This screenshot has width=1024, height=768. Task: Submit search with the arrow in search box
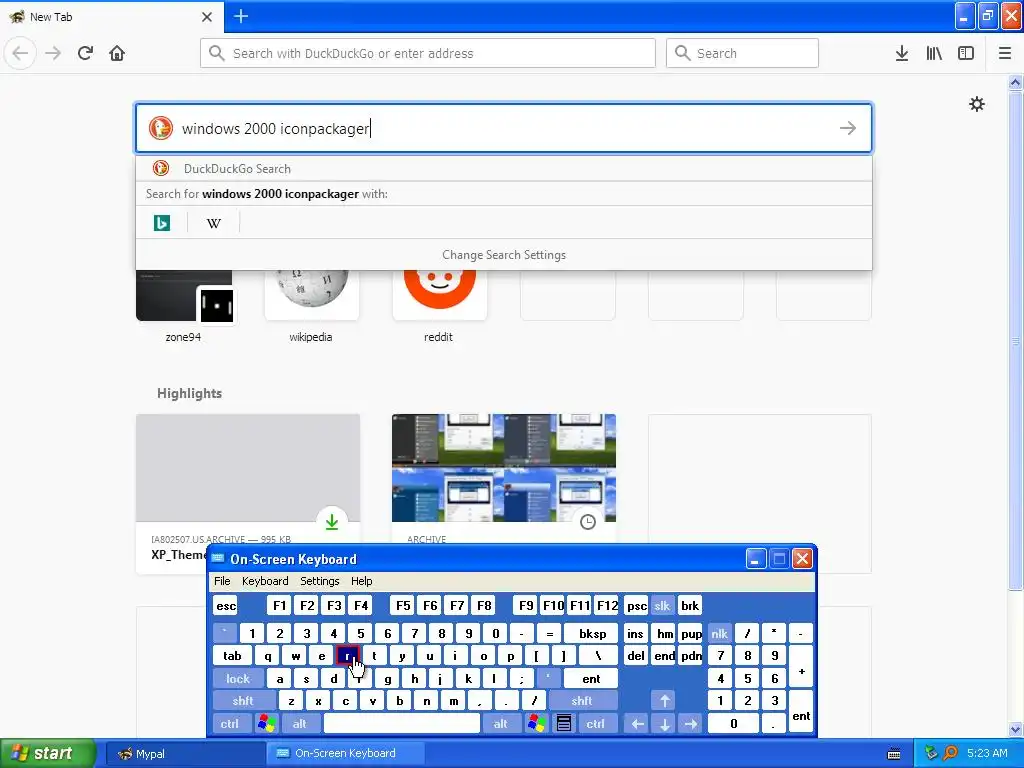pos(848,128)
